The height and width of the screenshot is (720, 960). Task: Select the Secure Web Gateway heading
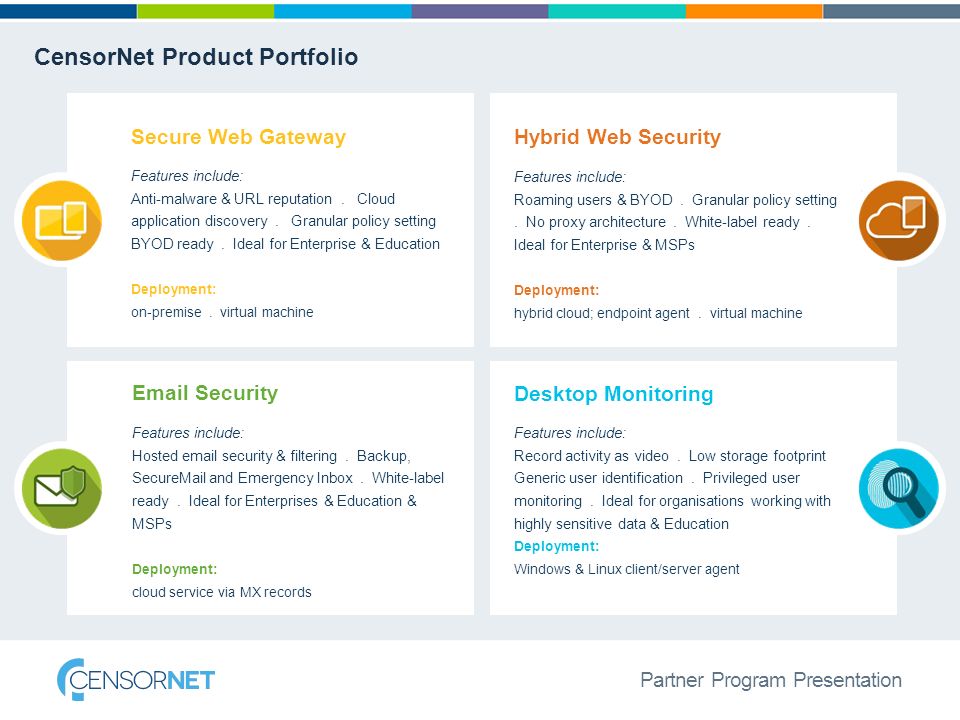(x=238, y=137)
